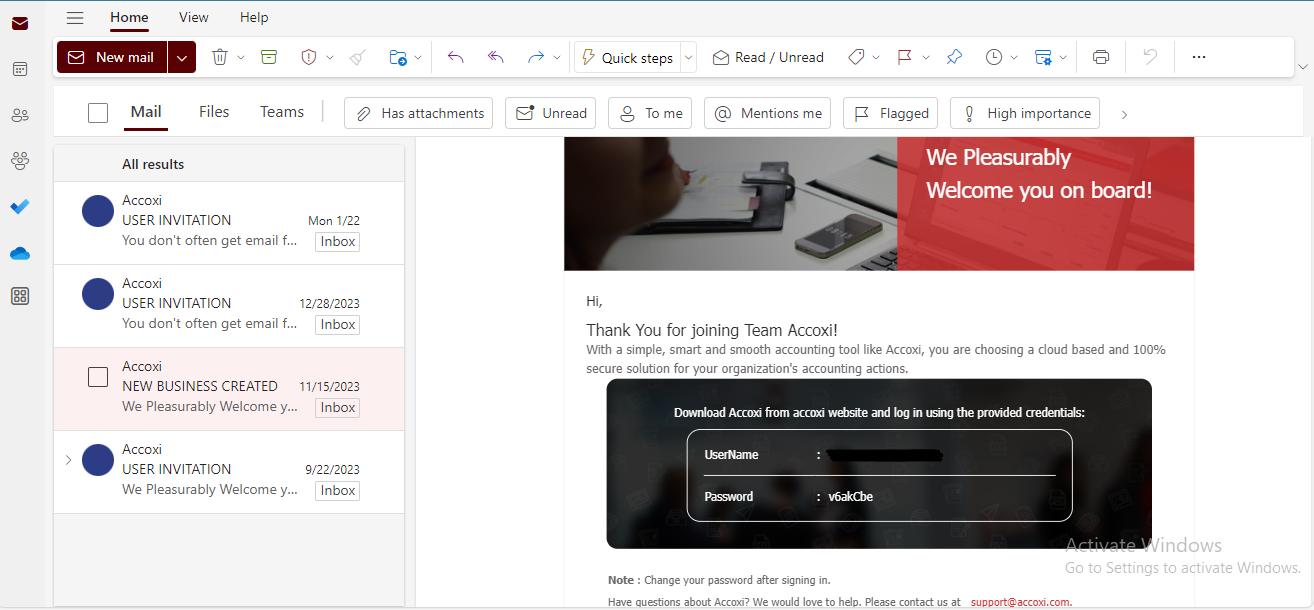This screenshot has height=610, width=1314.
Task: Open To Do checkmark app in sidebar
Action: tap(20, 207)
